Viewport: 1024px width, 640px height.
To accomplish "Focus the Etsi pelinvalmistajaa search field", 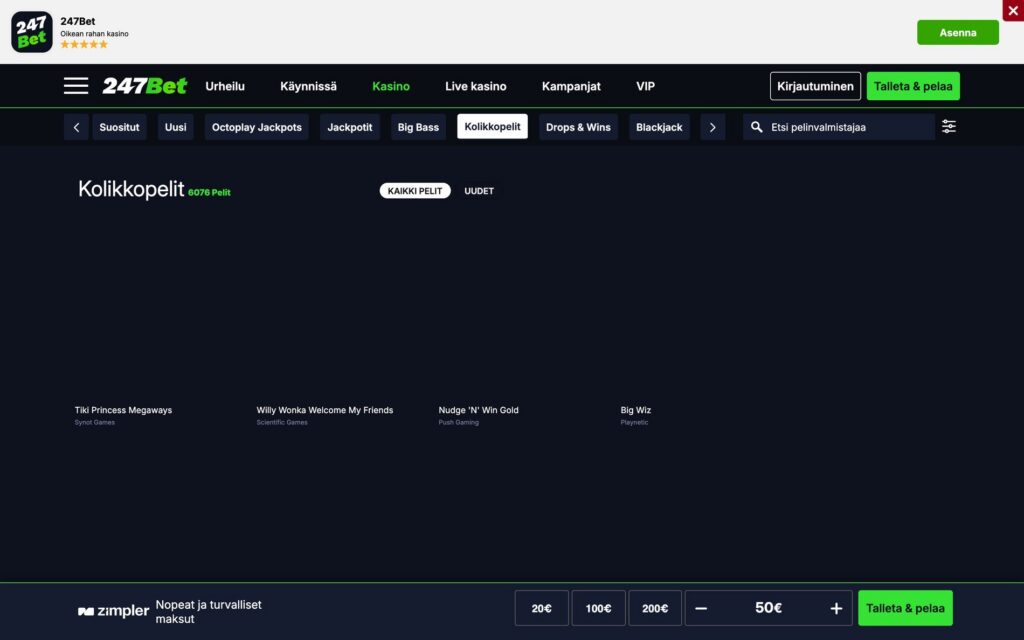I will 839,127.
